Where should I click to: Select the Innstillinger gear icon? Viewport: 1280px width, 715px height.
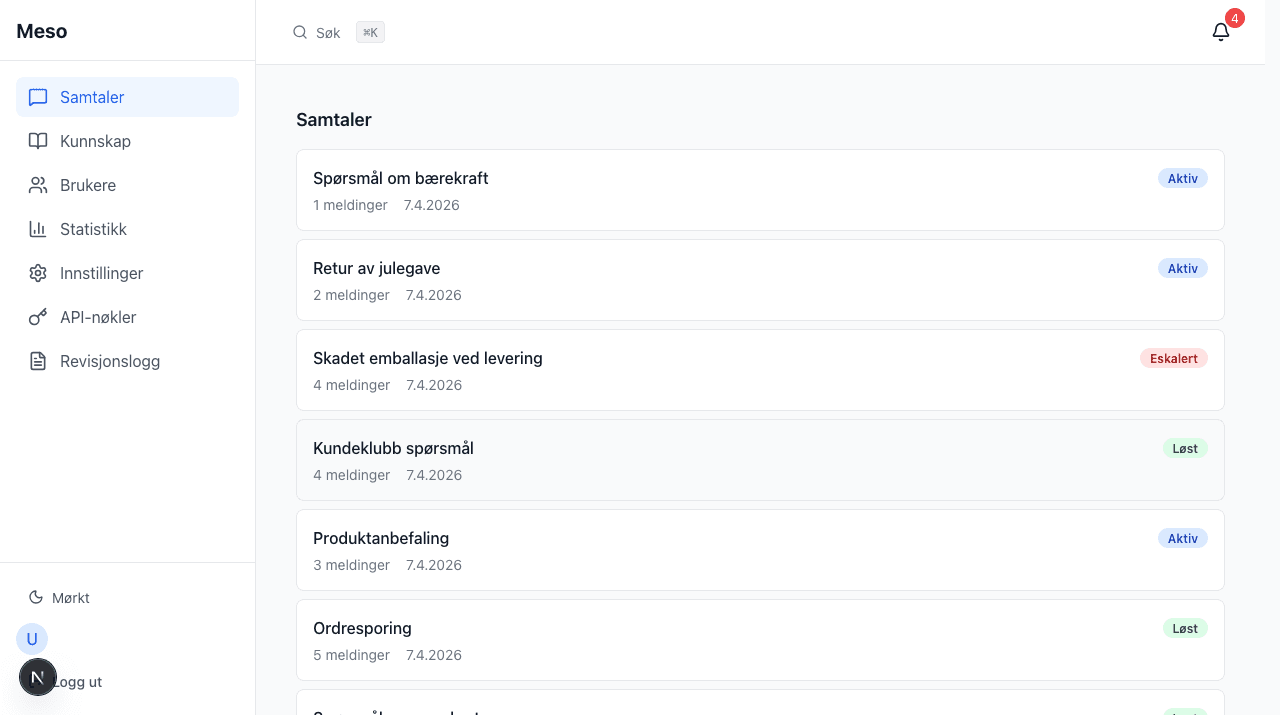coord(38,273)
